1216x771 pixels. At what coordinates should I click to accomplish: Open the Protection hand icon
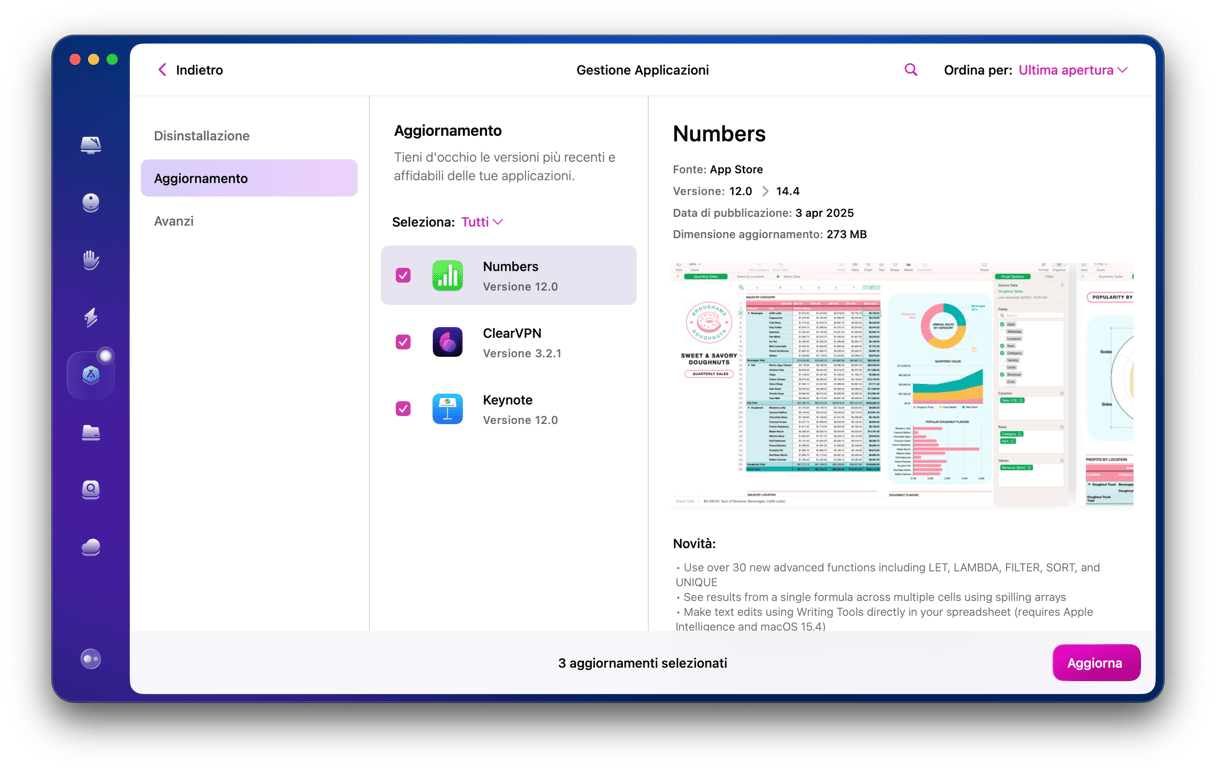(91, 261)
